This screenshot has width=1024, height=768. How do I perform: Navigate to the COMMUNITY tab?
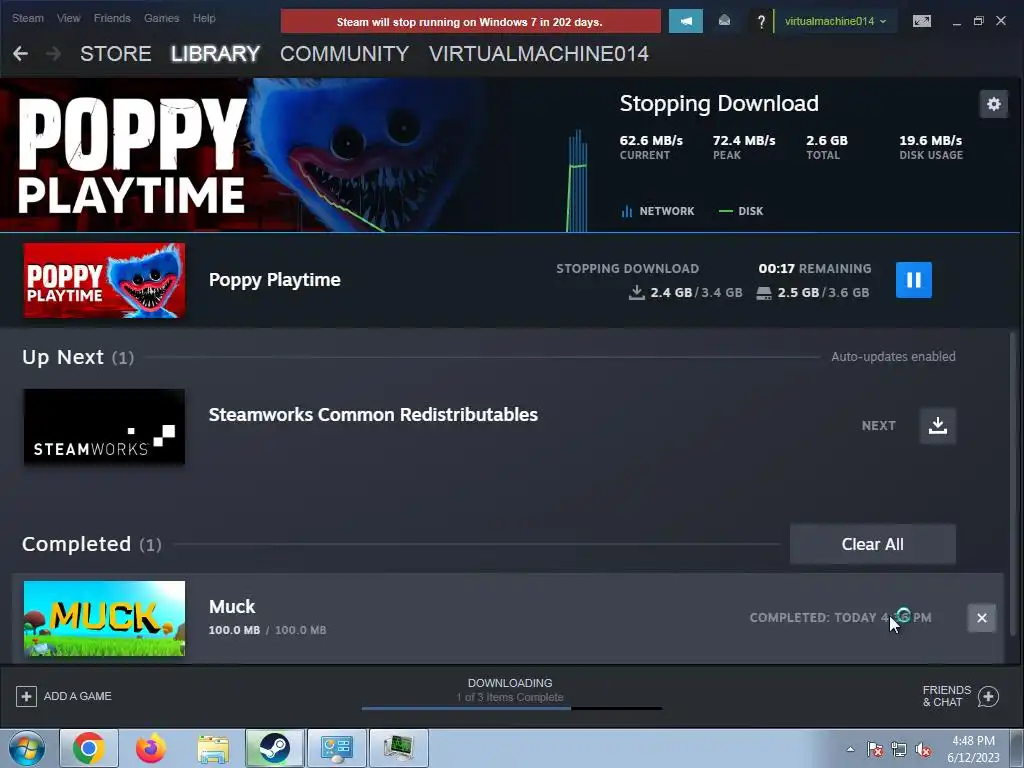click(x=344, y=54)
